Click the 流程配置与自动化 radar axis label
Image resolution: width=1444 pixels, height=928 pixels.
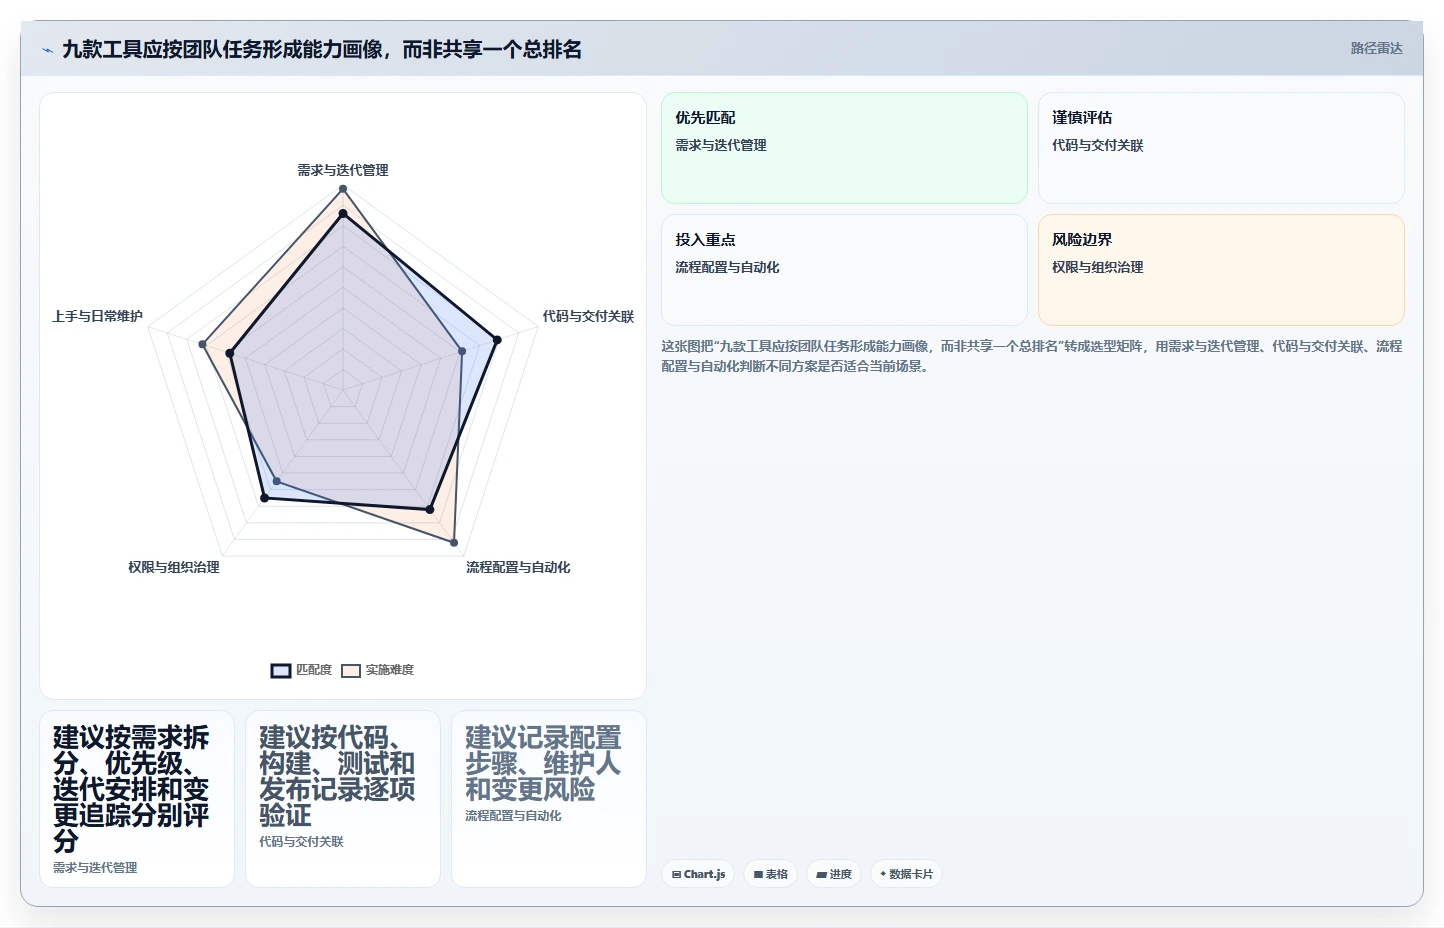tap(518, 567)
